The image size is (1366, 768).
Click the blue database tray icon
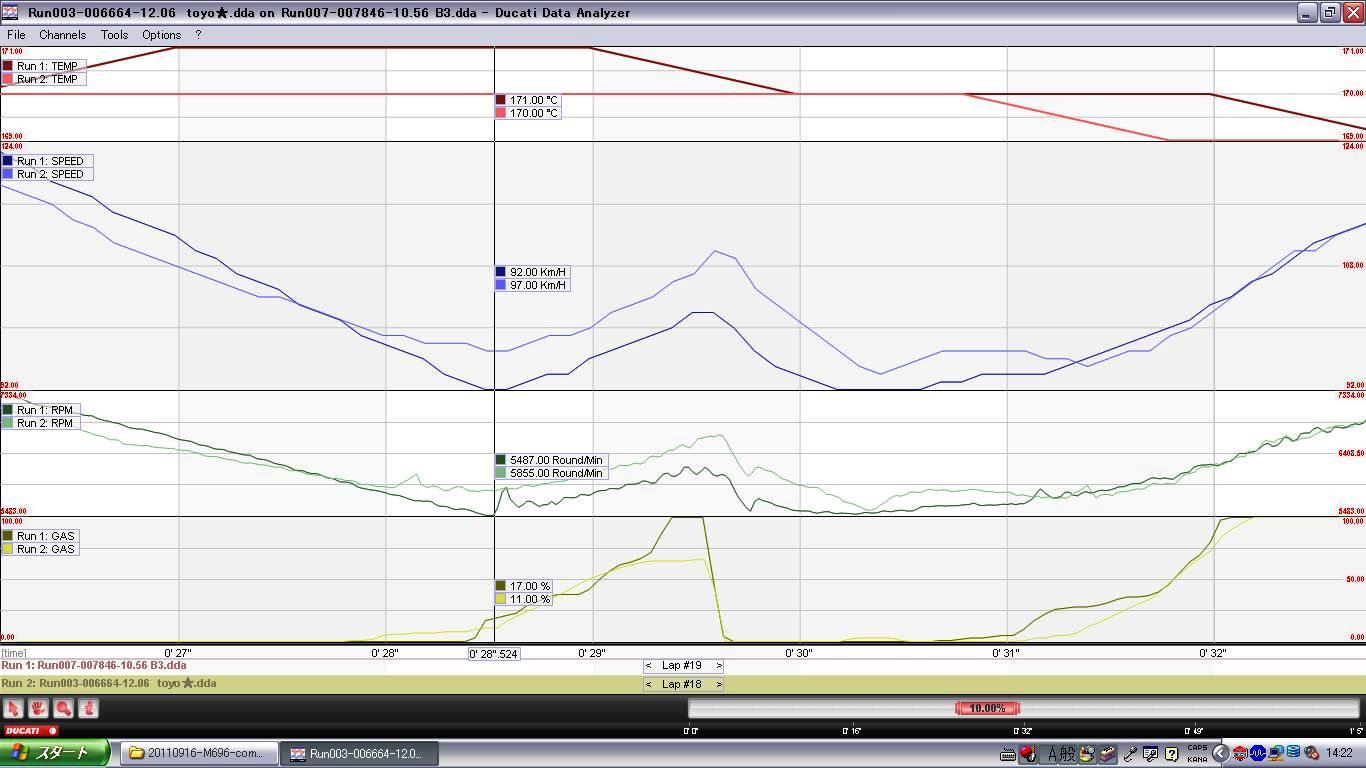(1294, 753)
